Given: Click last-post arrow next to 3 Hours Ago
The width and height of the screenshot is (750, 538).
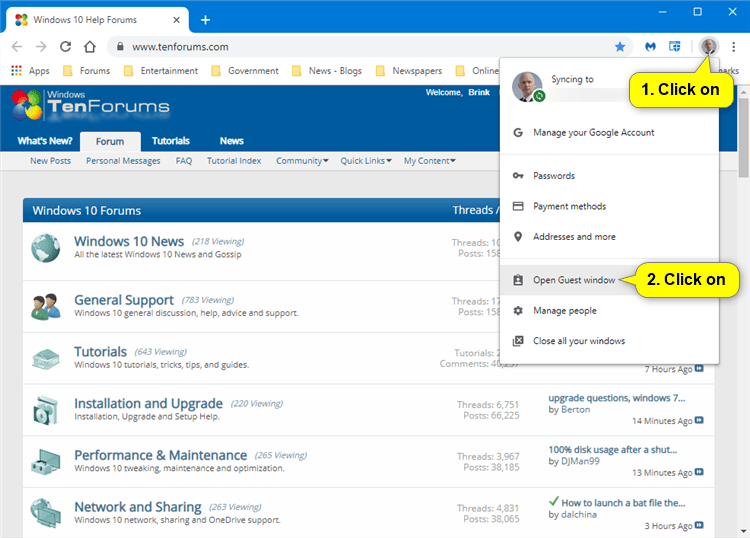Looking at the screenshot, I should click(699, 525).
